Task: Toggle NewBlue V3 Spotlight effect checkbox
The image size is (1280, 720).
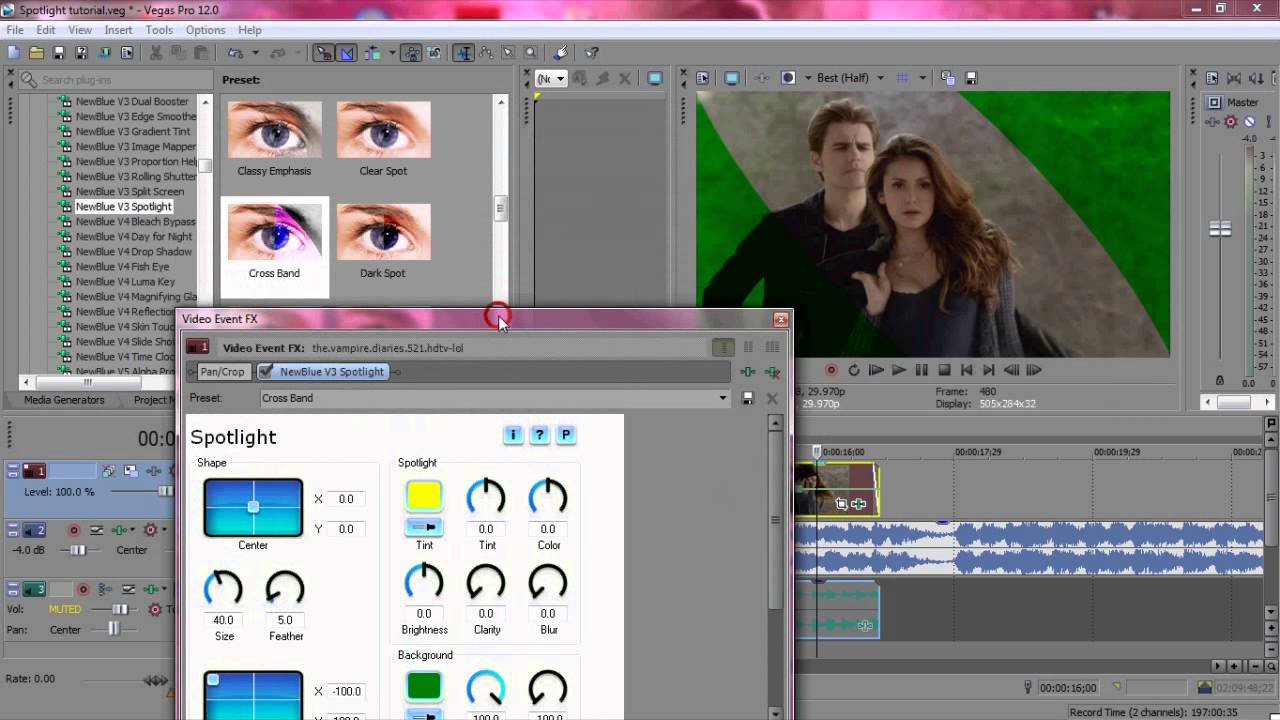Action: pyautogui.click(x=267, y=372)
